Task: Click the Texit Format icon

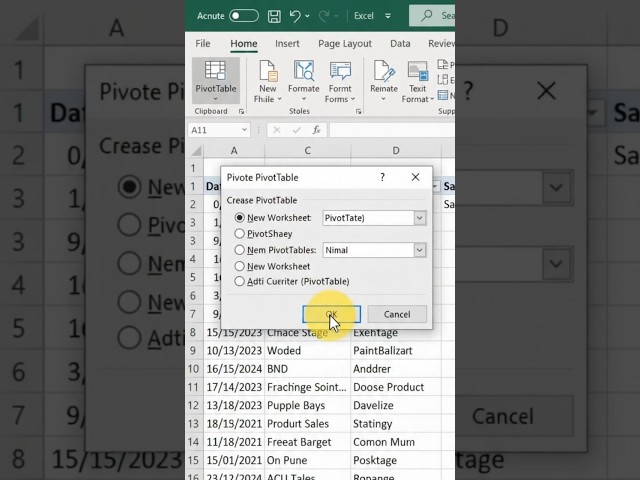Action: click(x=418, y=71)
